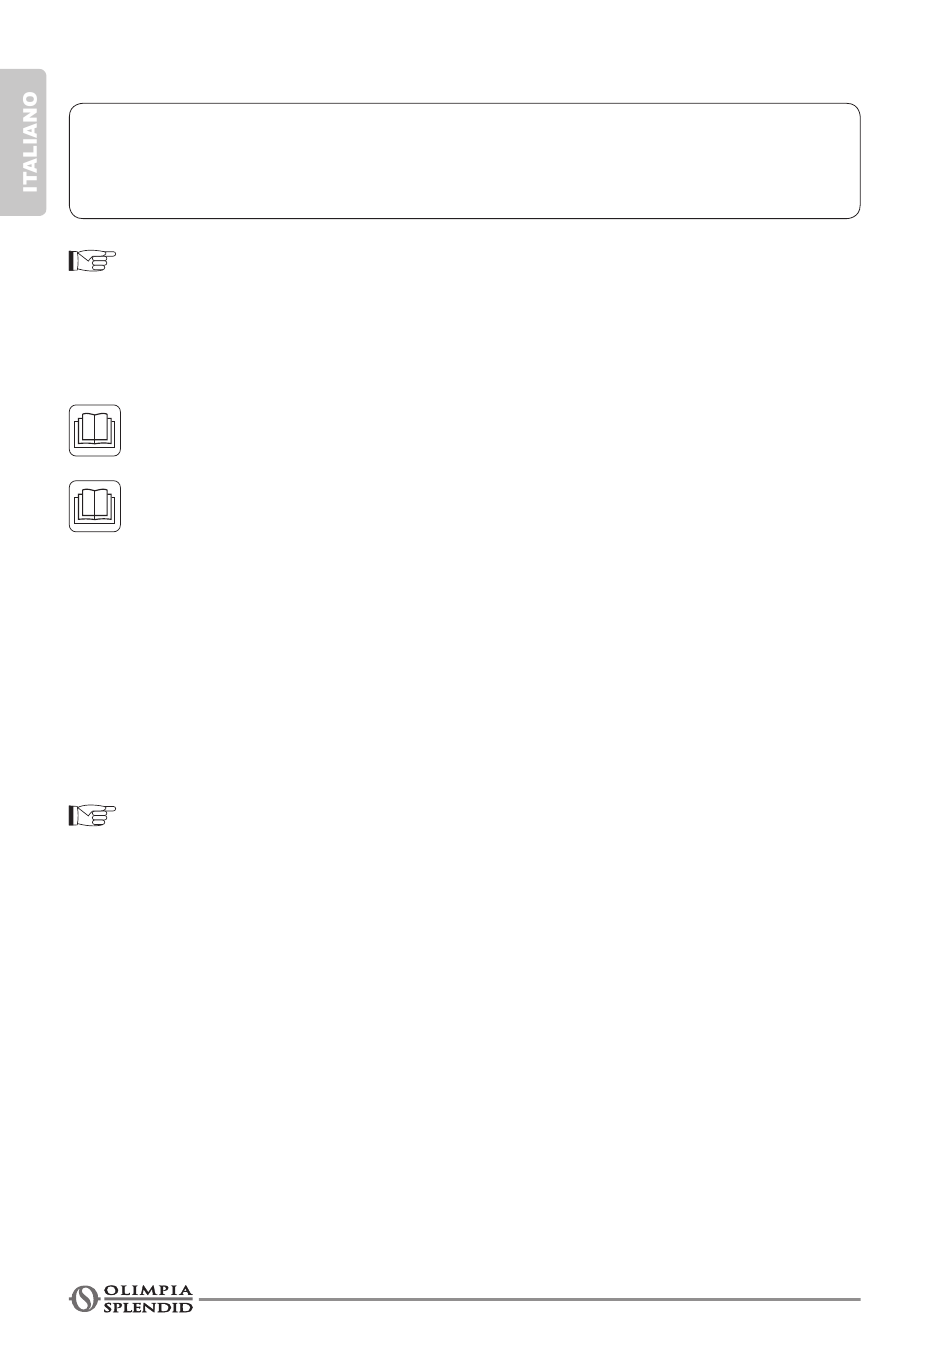Click the fingertip of the second pointing hand
The image size is (950, 1345).
(x=114, y=809)
